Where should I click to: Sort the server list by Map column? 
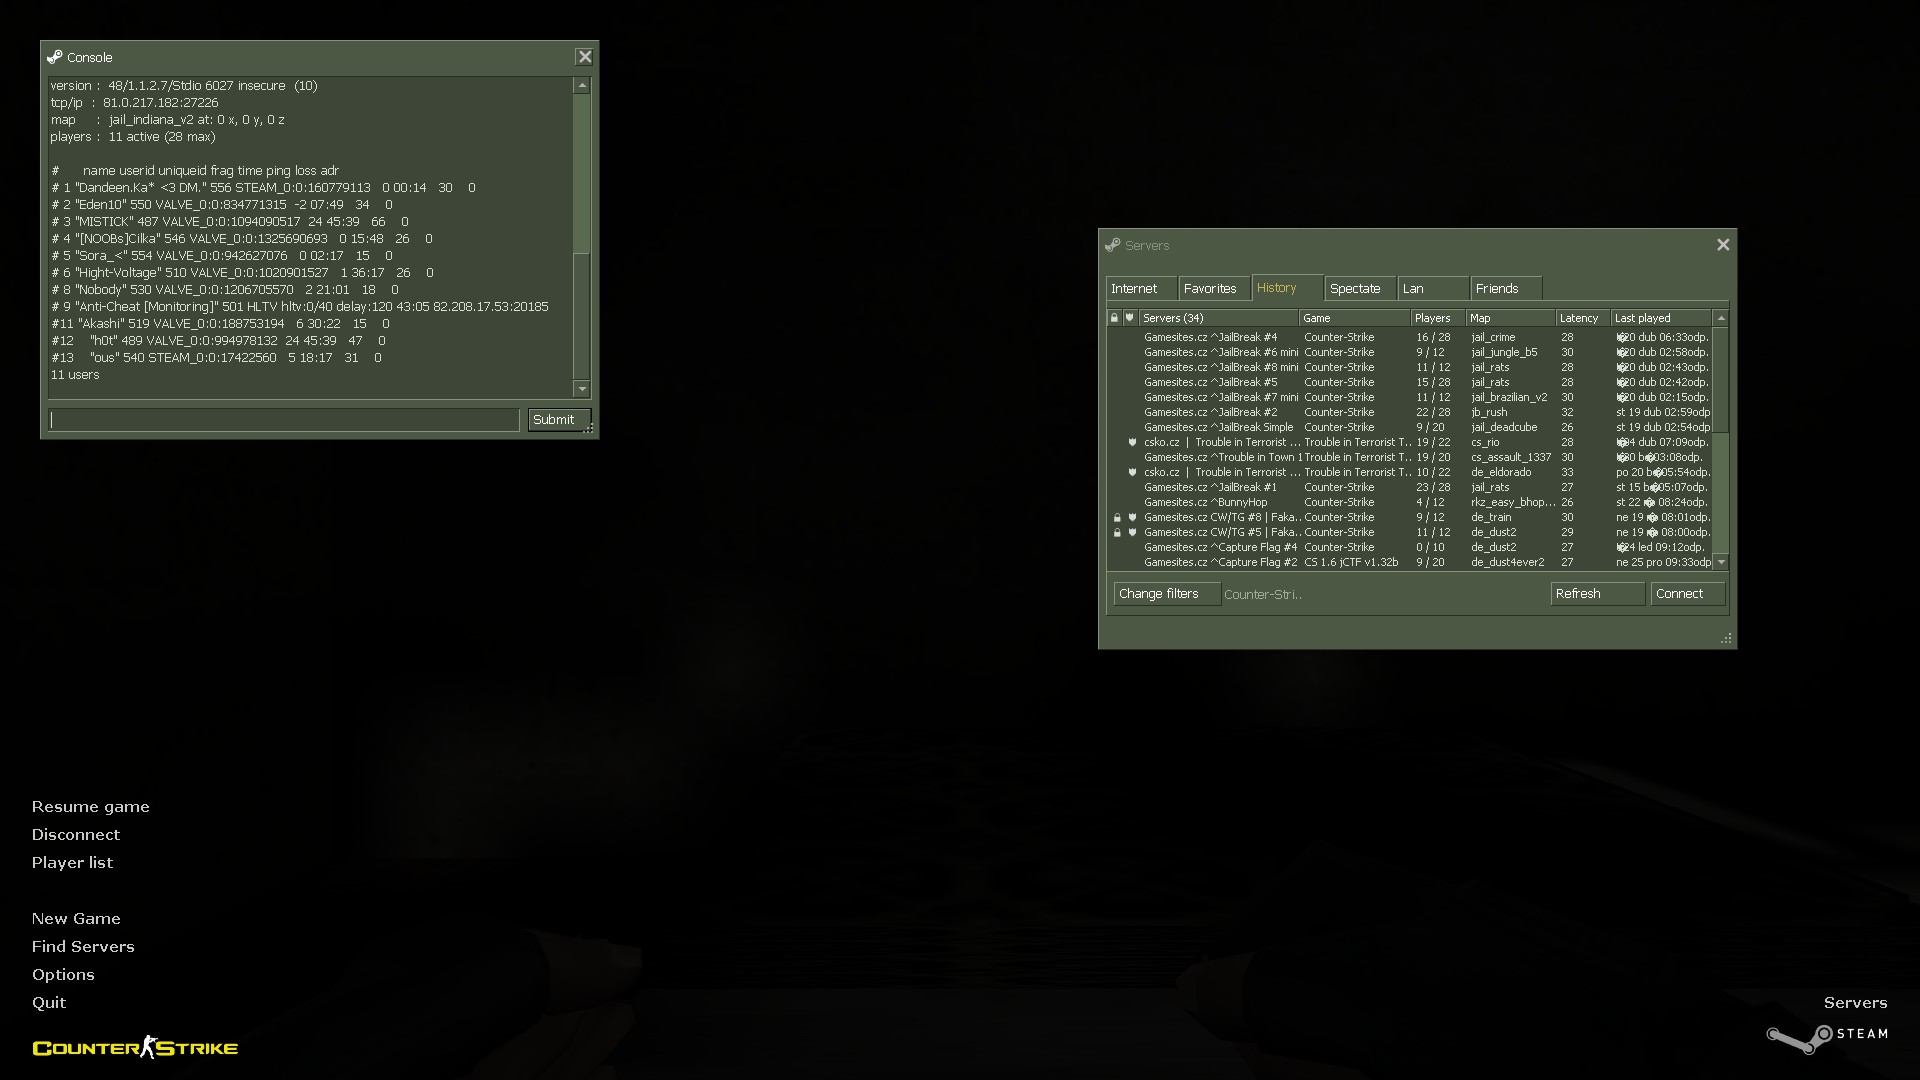tap(1511, 318)
